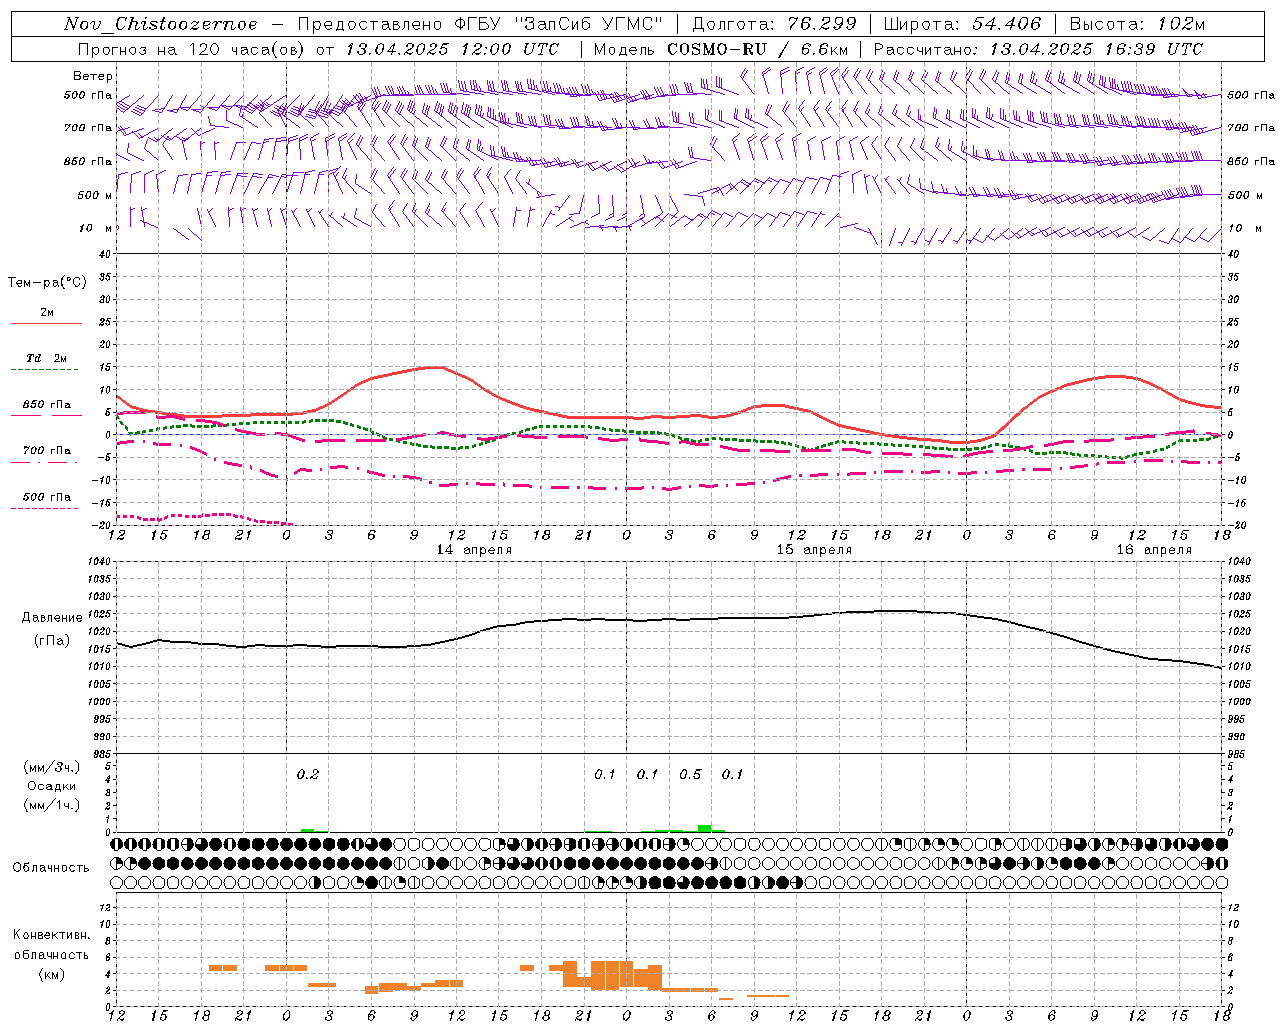
Task: Click the Долгота: 76.299 value
Action: coord(774,24)
